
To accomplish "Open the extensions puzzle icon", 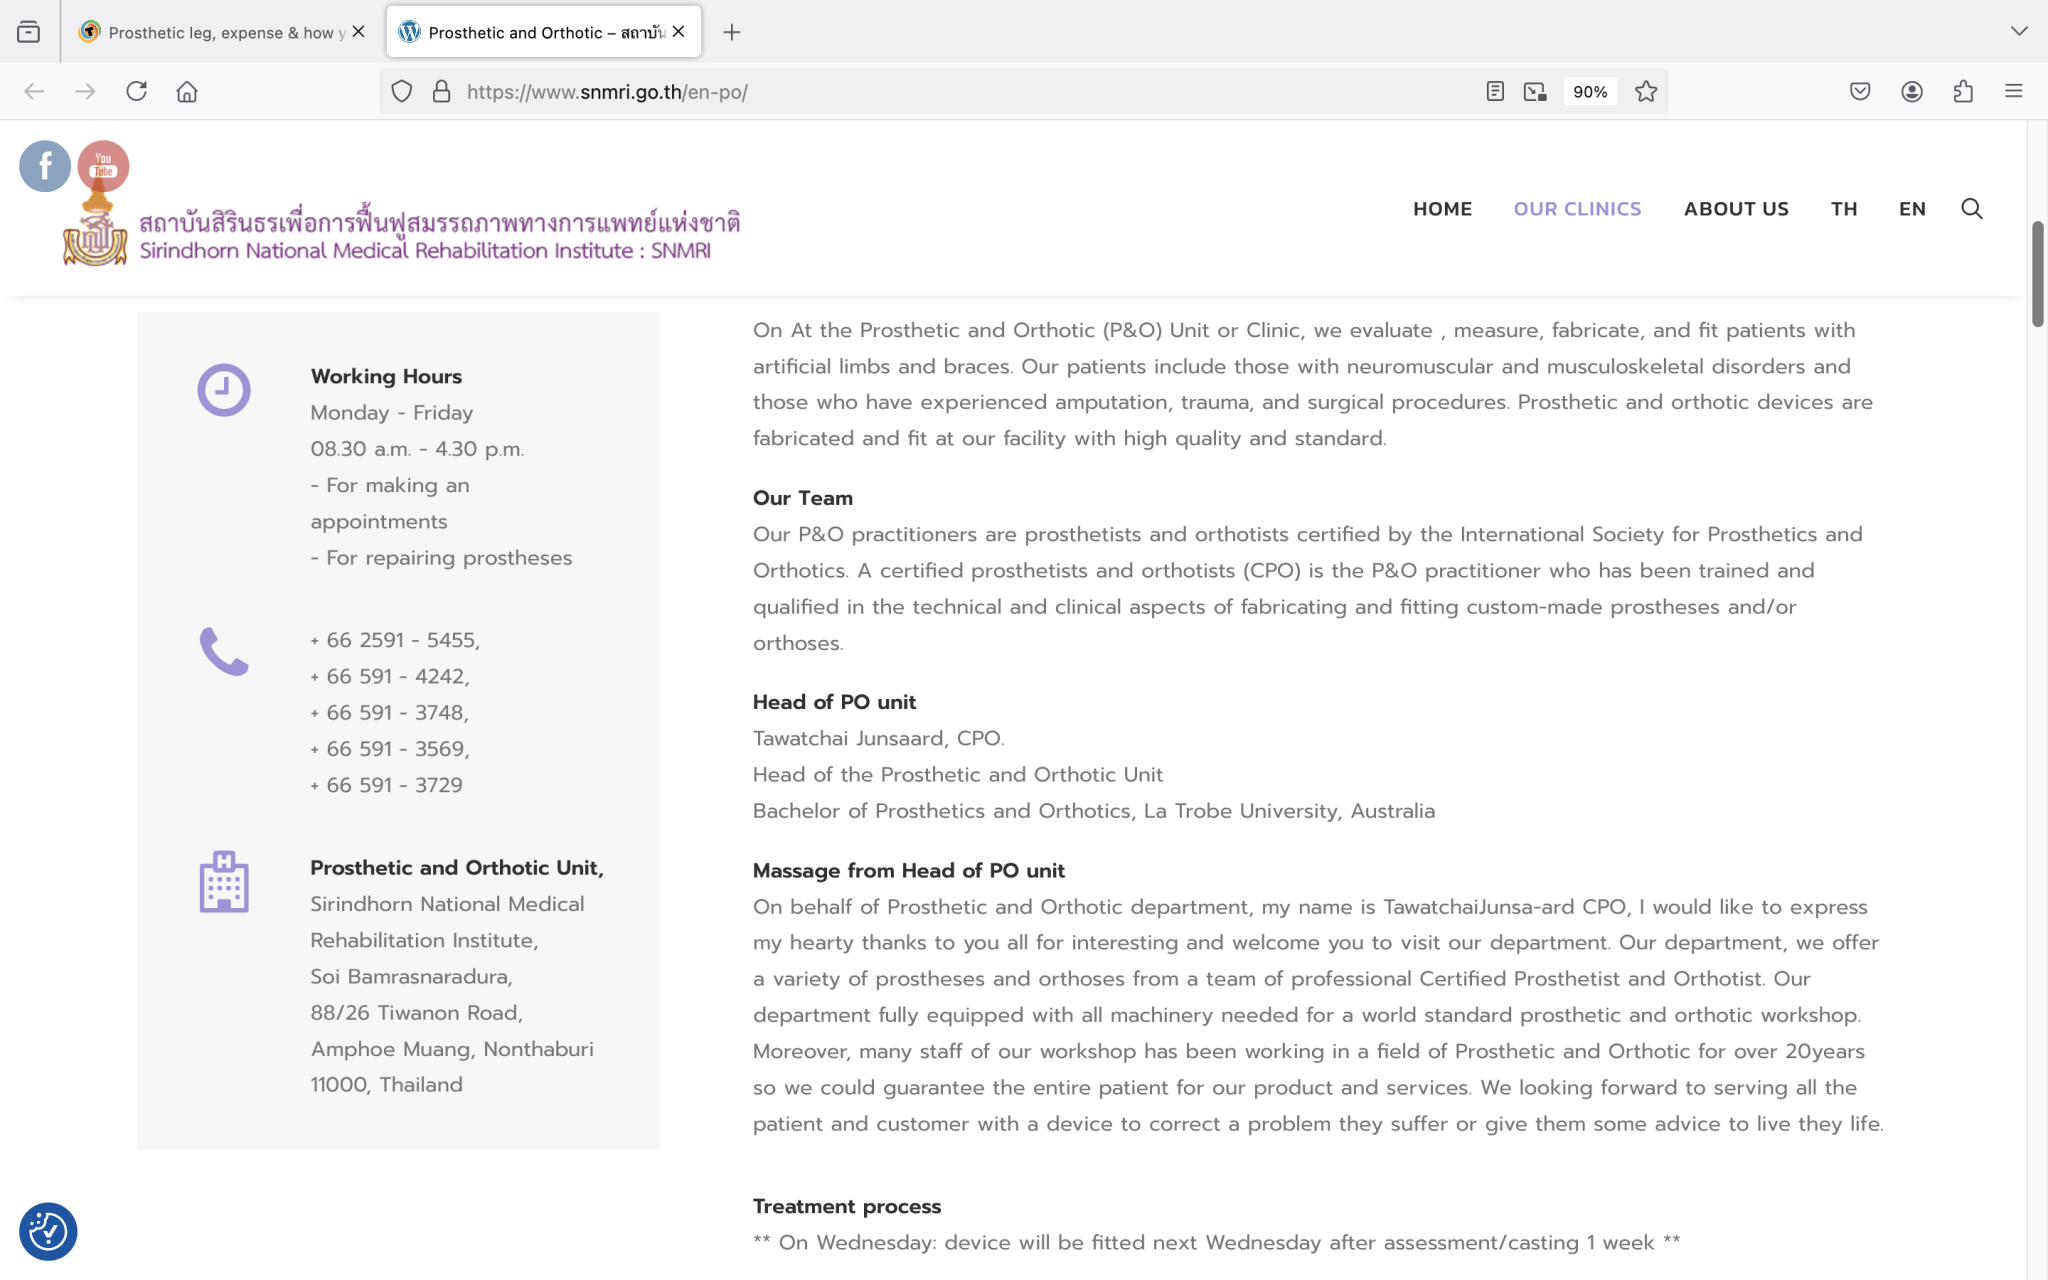I will [x=1963, y=92].
